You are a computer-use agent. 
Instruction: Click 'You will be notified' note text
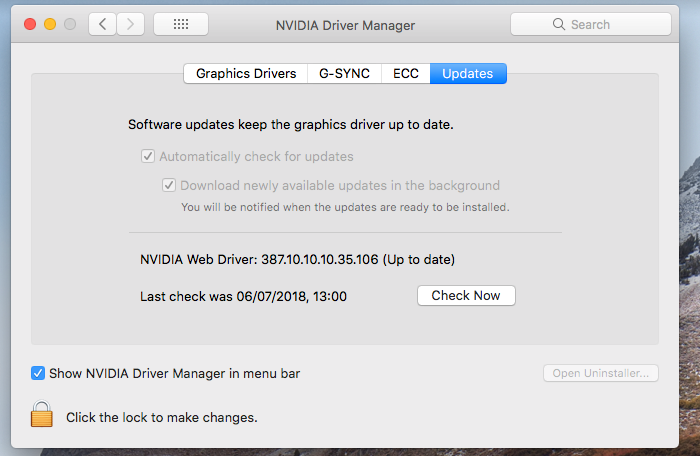coord(345,207)
